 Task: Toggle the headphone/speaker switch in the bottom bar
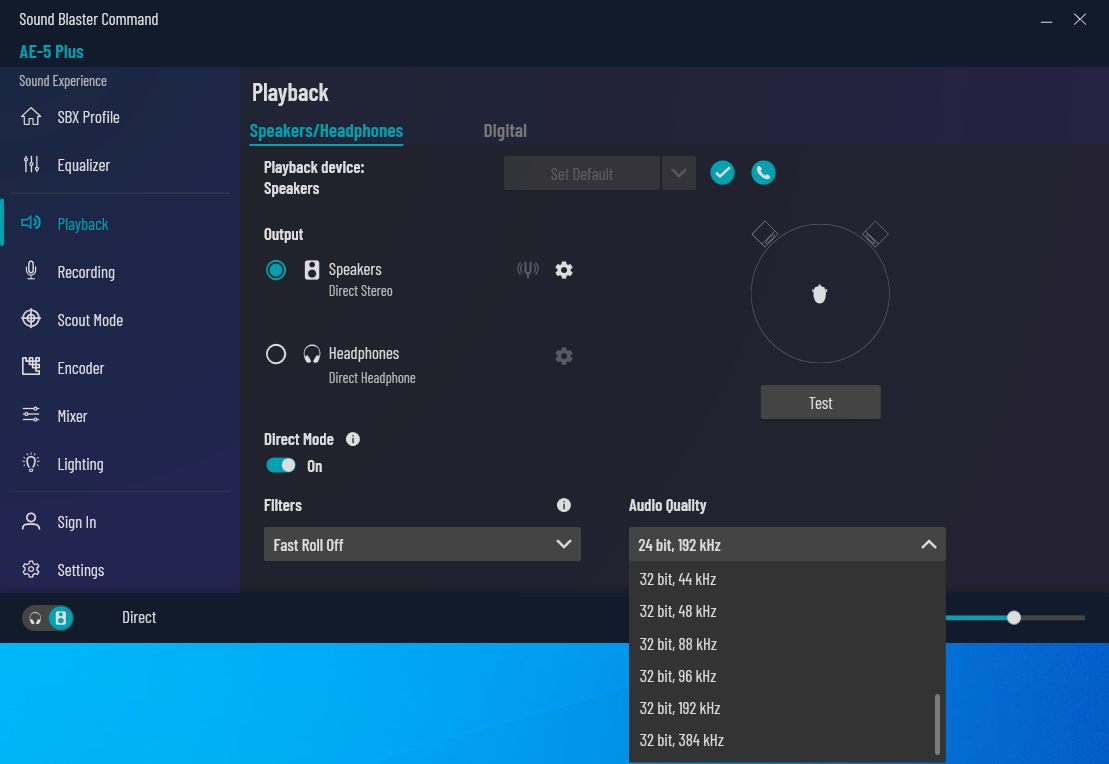coord(47,618)
